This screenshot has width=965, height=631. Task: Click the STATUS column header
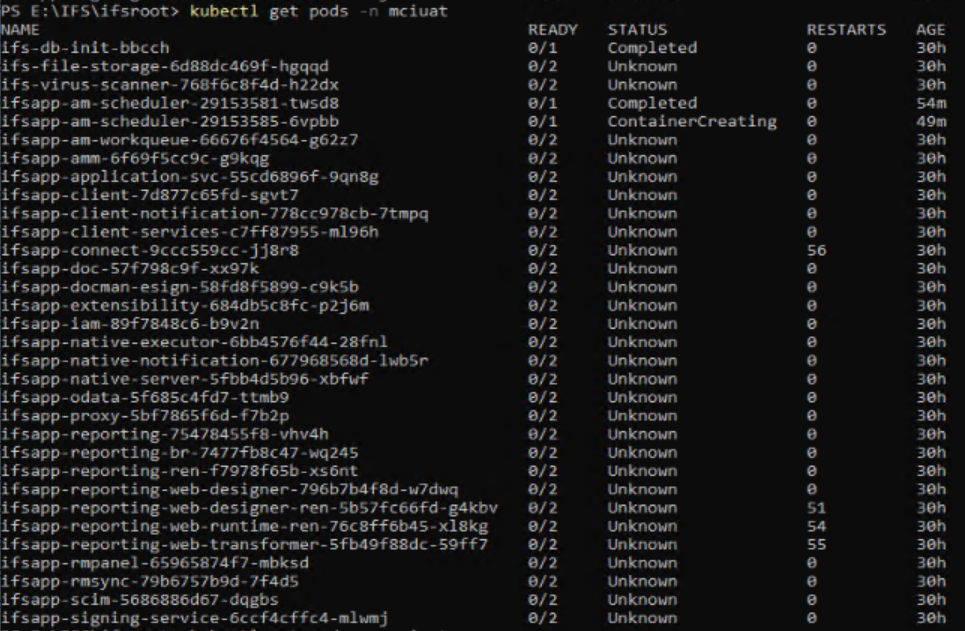pyautogui.click(x=638, y=30)
